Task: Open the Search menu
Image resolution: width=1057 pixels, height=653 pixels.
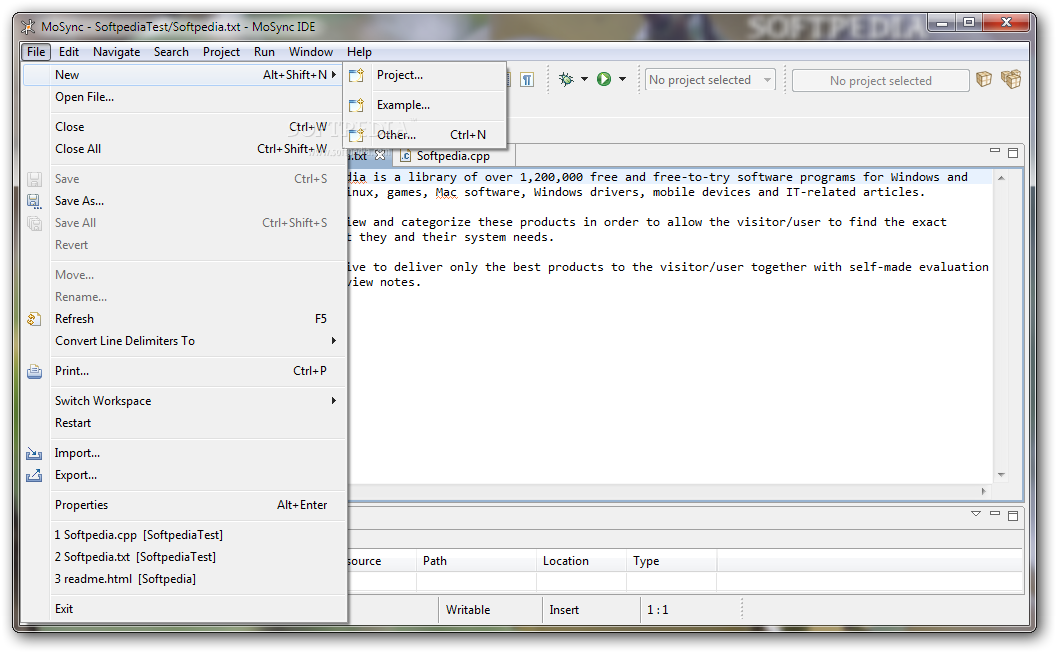Action: [x=171, y=52]
